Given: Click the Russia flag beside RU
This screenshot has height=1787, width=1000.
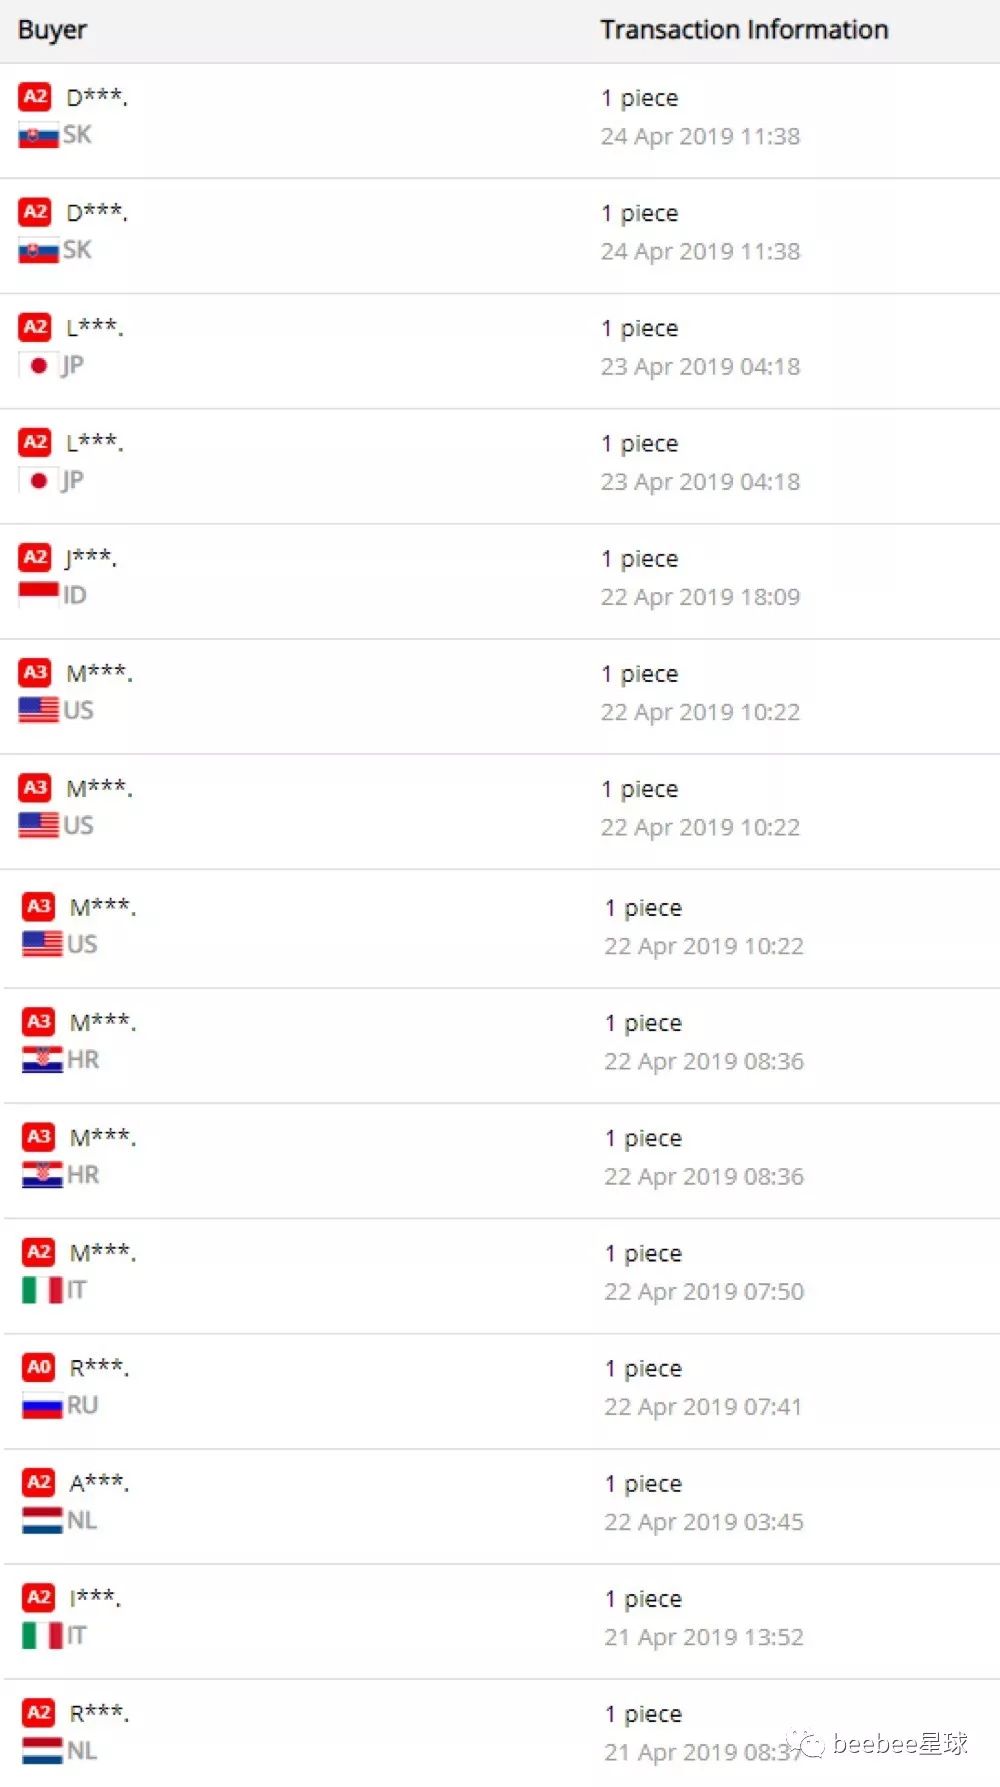Looking at the screenshot, I should (x=42, y=1405).
